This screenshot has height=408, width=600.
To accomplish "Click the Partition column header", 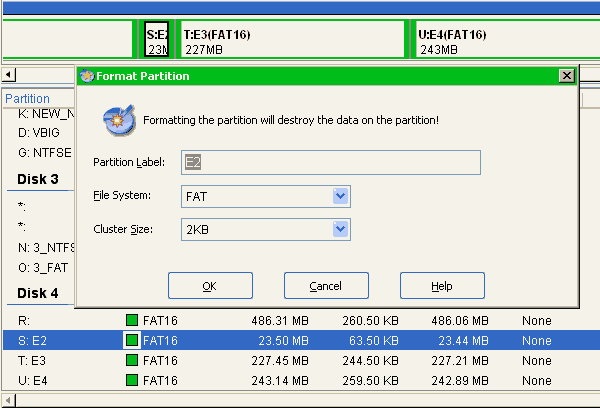I will pos(27,99).
